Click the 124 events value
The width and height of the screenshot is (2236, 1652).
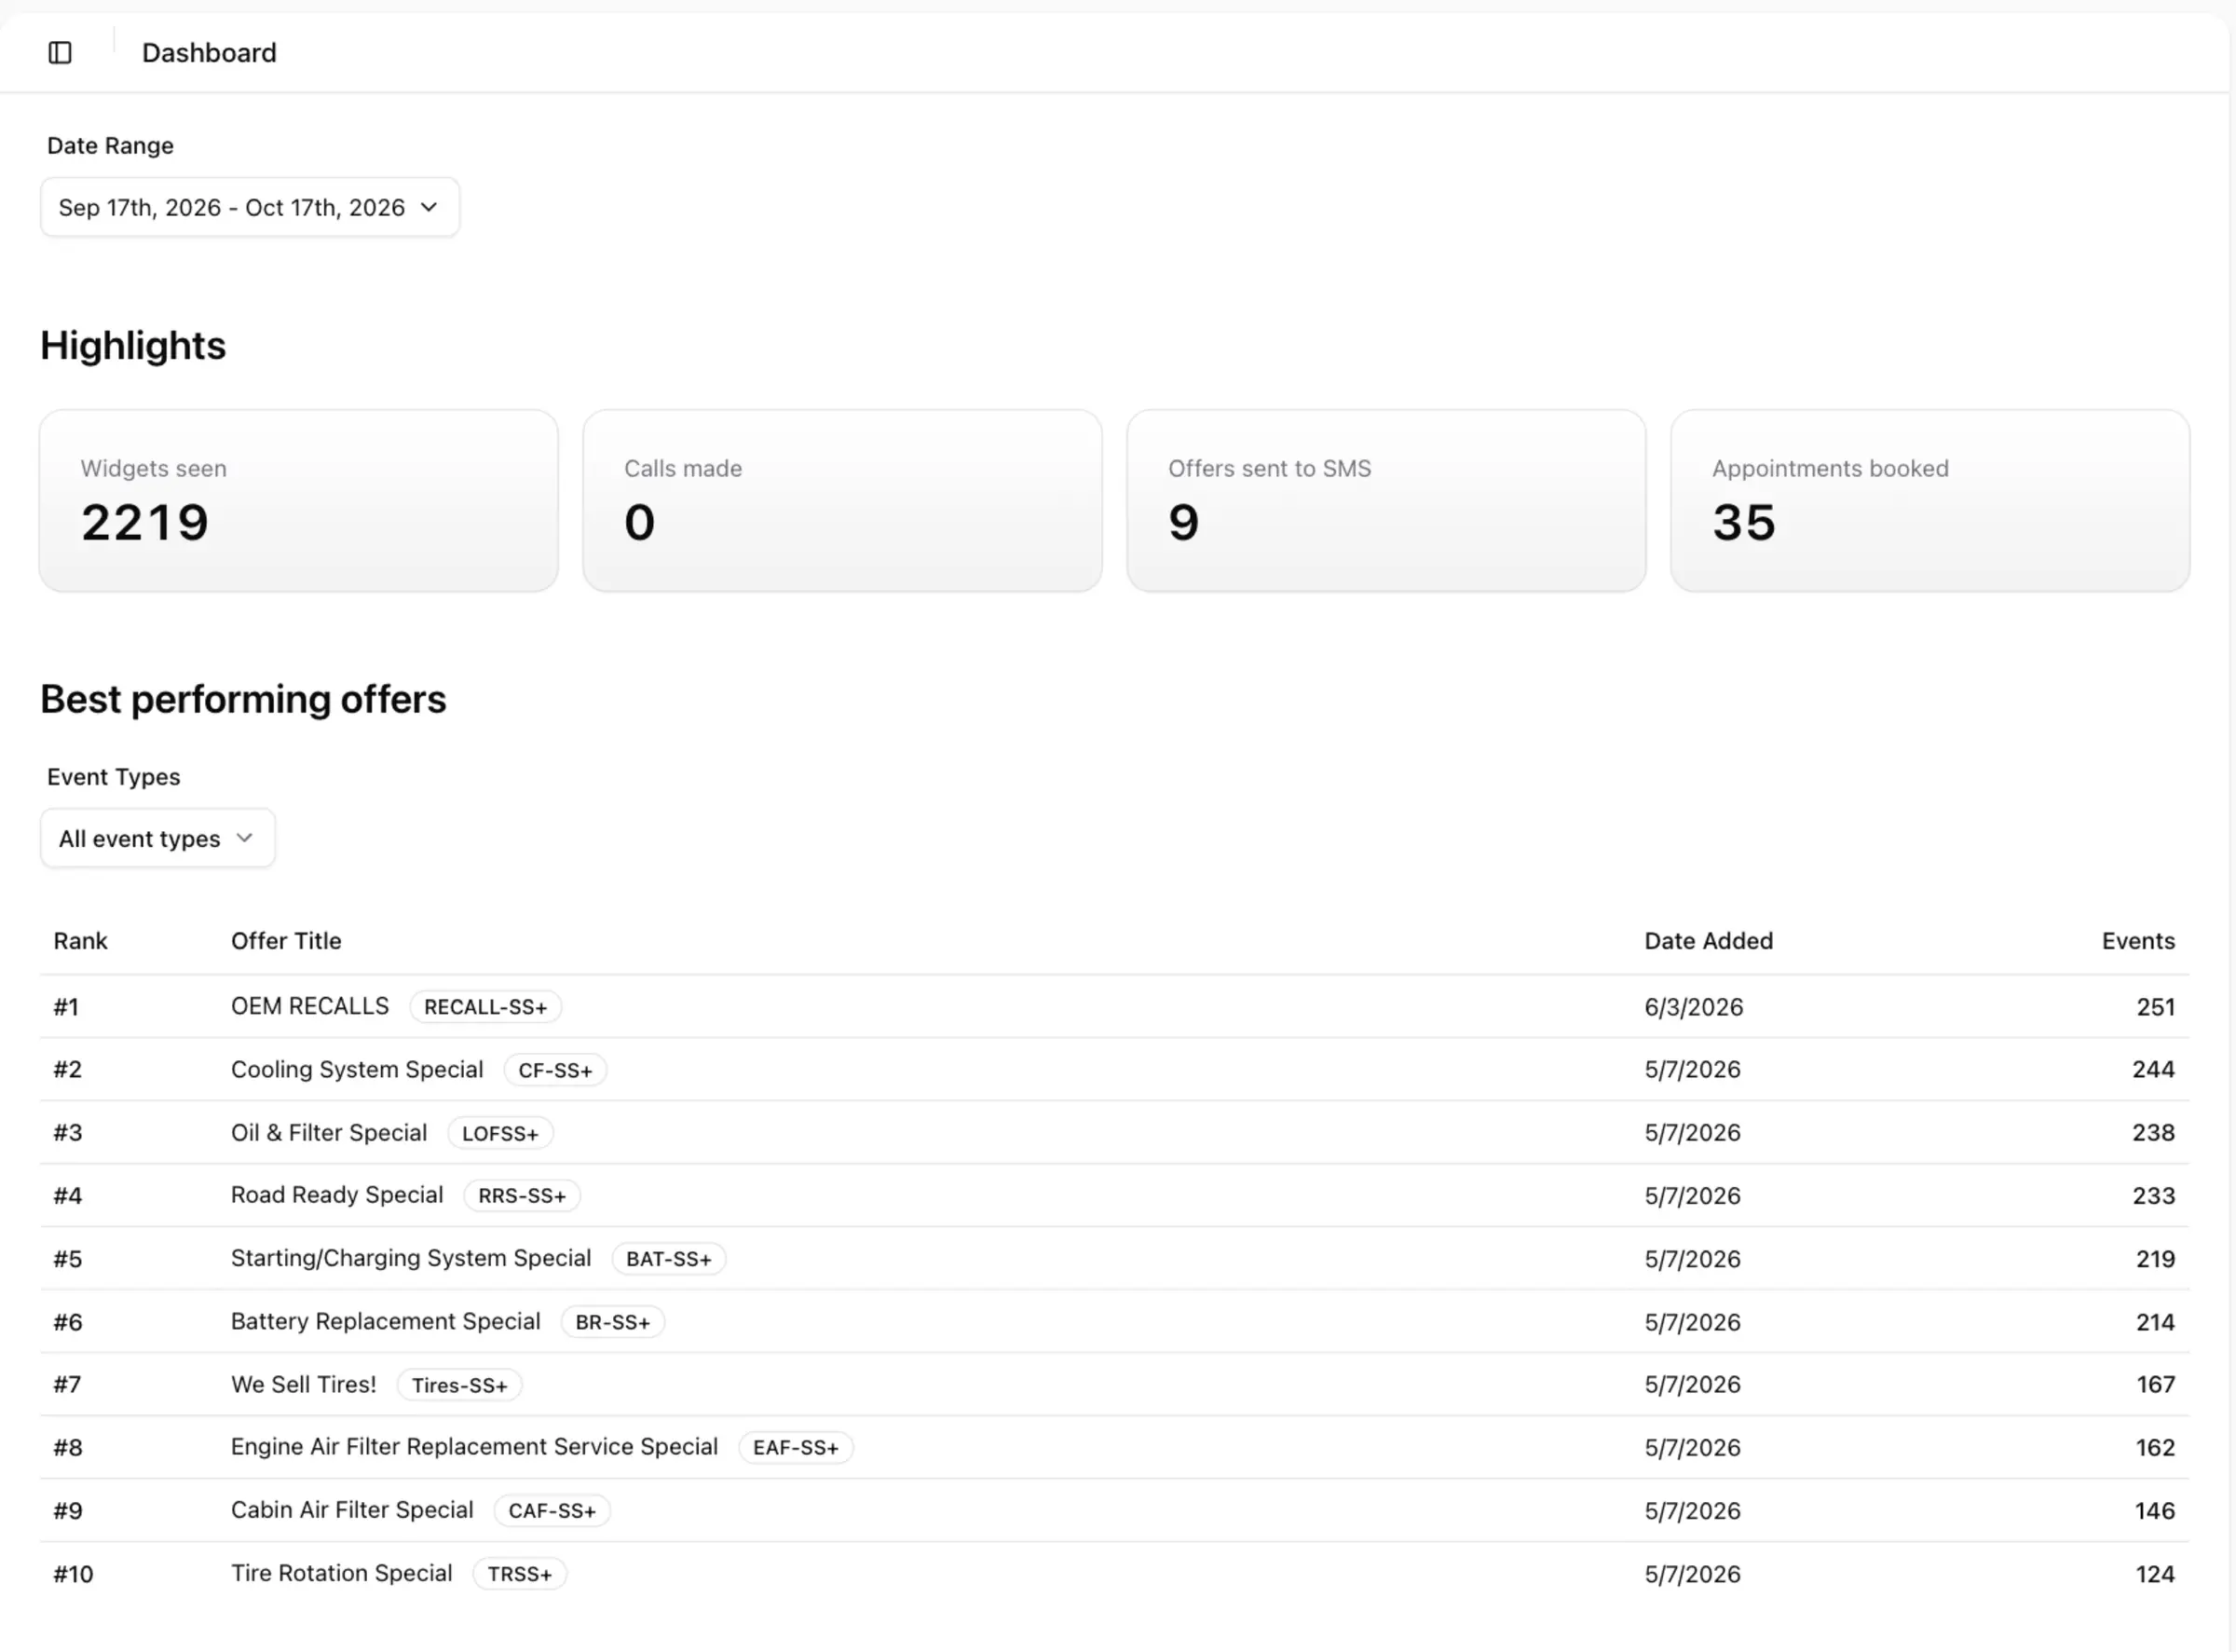[x=2155, y=1574]
